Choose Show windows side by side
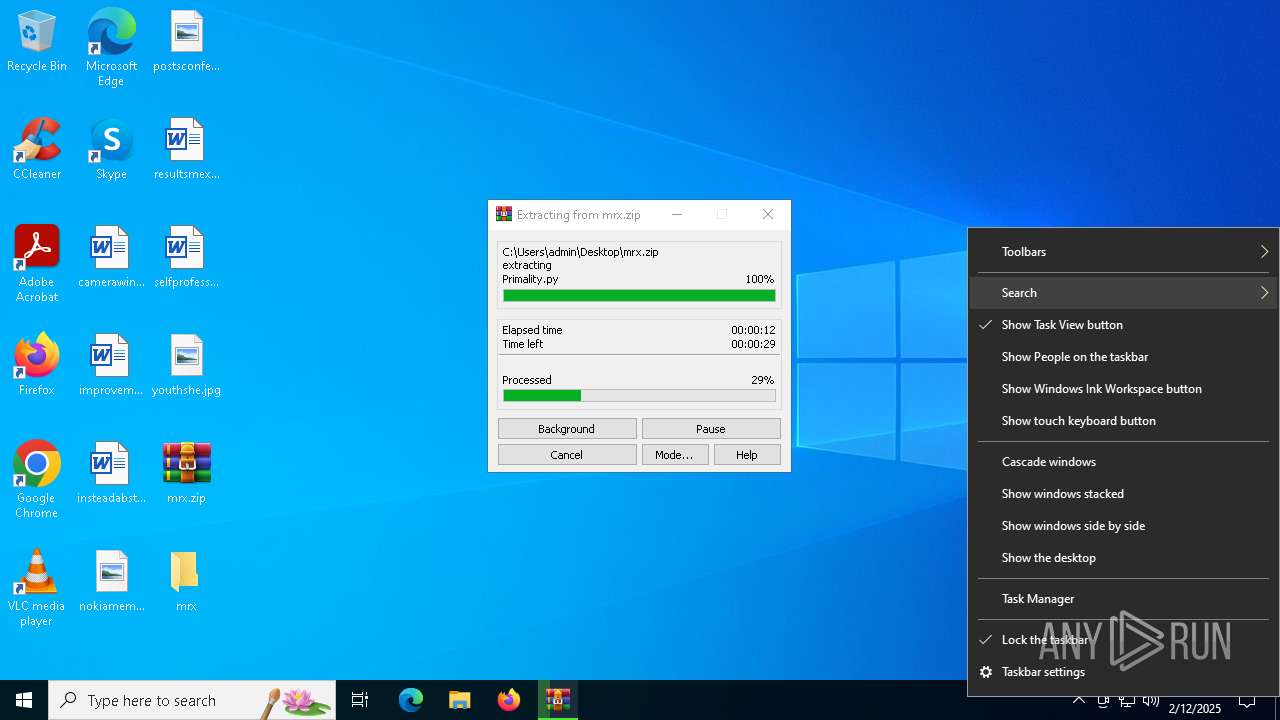This screenshot has width=1280, height=720. pyautogui.click(x=1123, y=526)
